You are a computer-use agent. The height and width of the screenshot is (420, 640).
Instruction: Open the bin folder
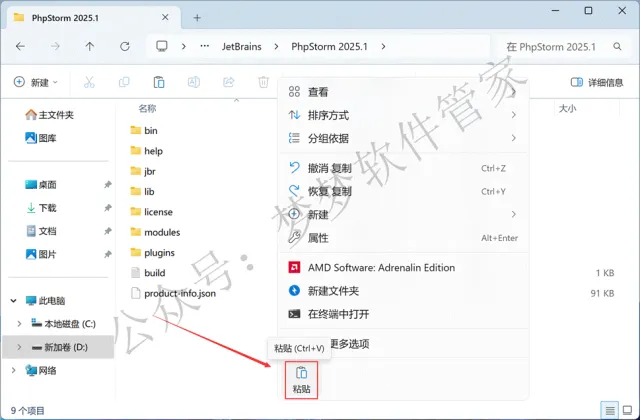tap(144, 131)
